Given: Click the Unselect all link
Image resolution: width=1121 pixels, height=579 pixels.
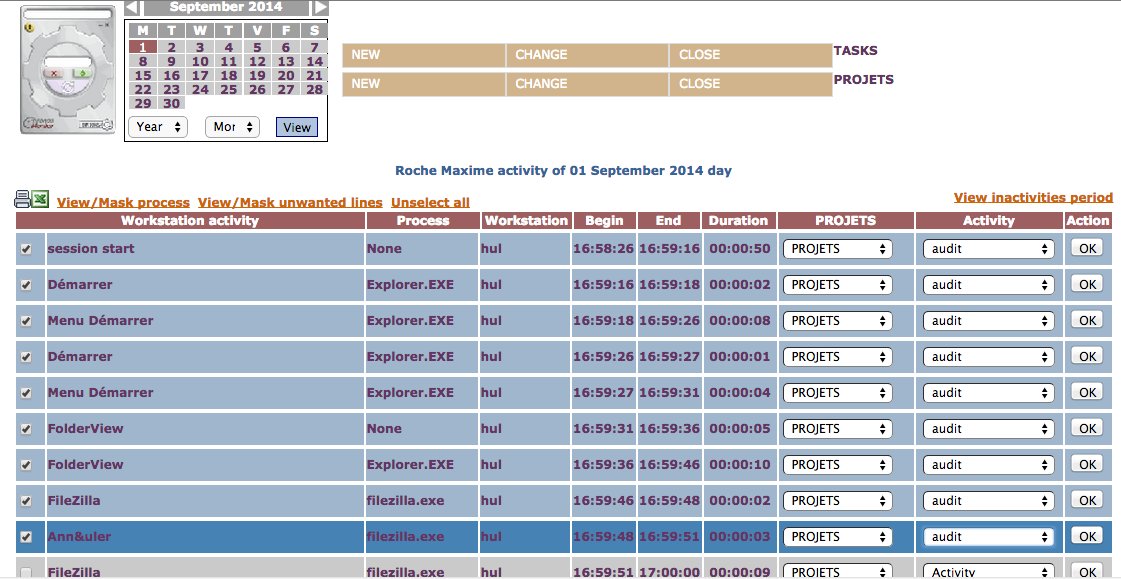Looking at the screenshot, I should (430, 202).
